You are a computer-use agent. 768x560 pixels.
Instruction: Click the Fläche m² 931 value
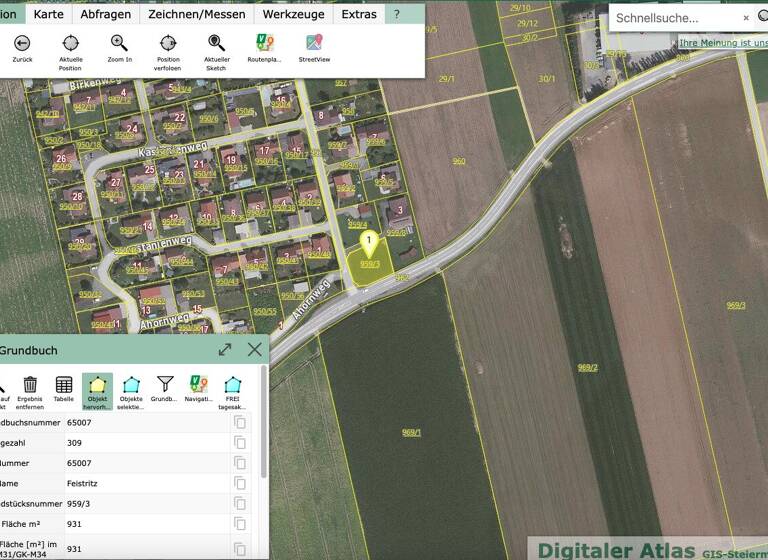pos(74,524)
